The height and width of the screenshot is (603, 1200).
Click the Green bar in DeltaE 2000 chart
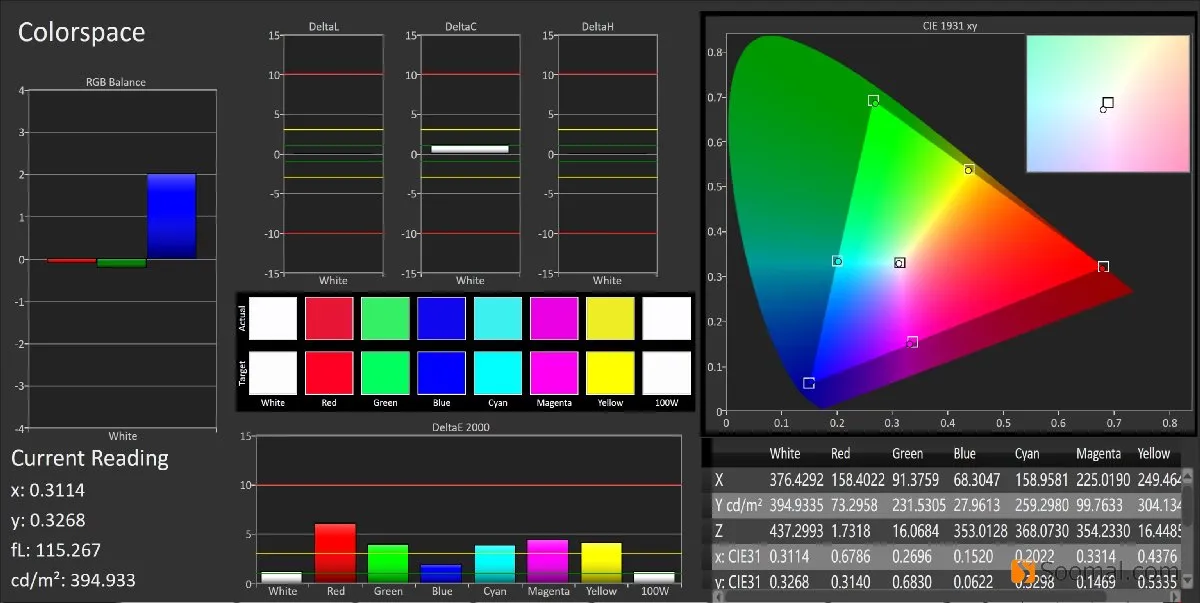(x=388, y=564)
